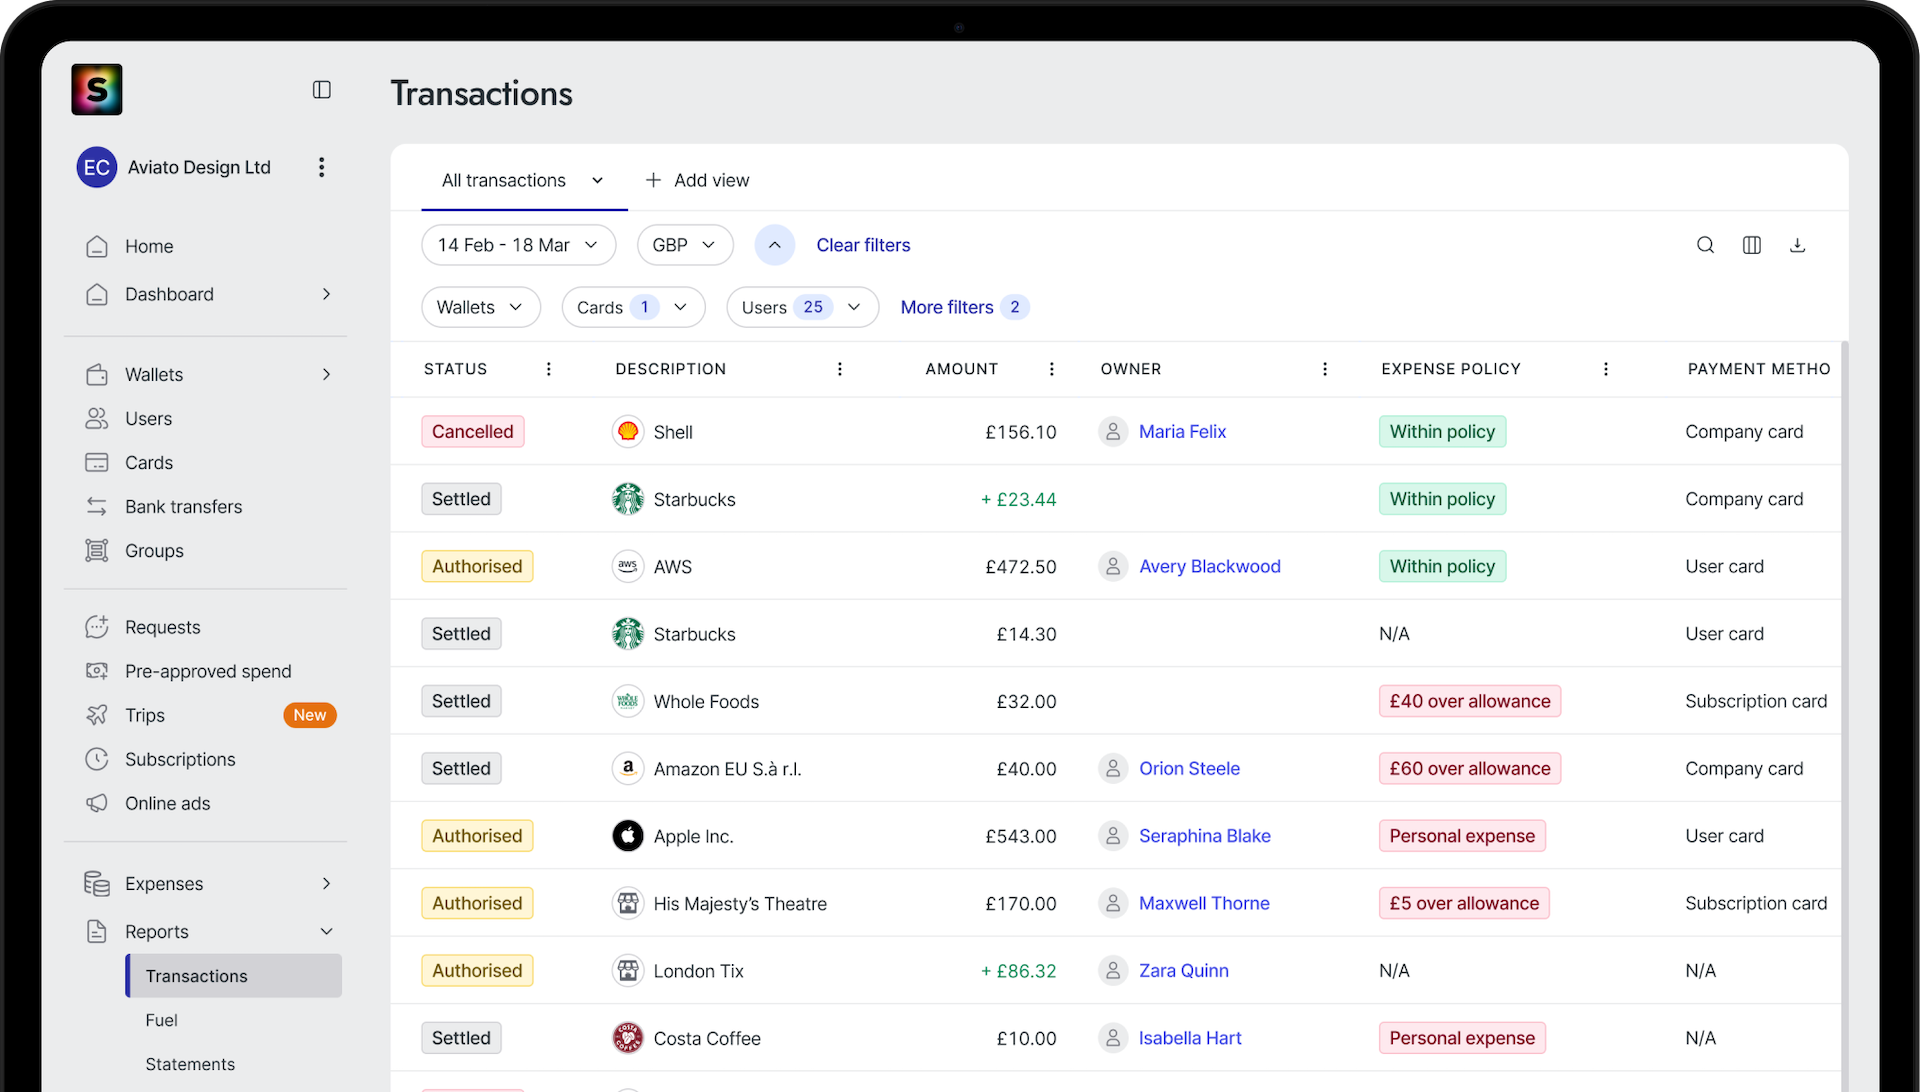Open the column settings icon next to search

pos(1751,245)
